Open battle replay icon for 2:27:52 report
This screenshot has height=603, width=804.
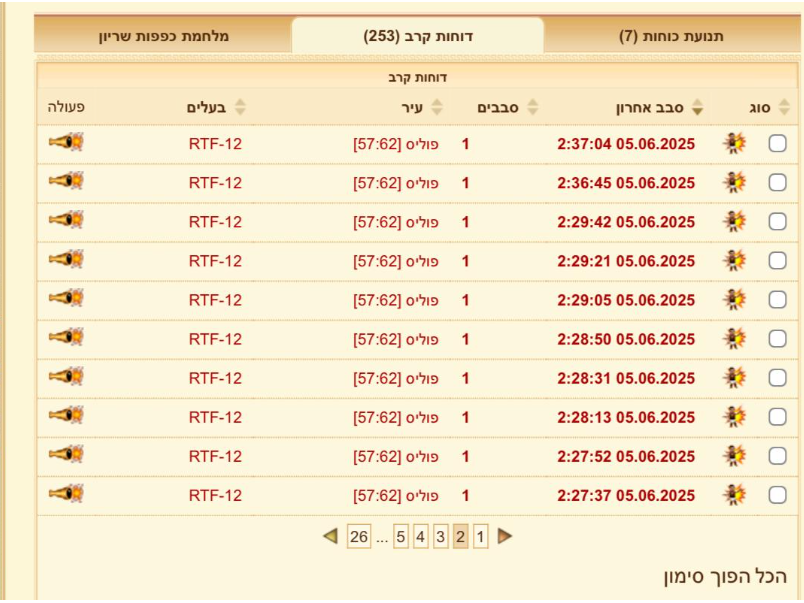click(66, 454)
